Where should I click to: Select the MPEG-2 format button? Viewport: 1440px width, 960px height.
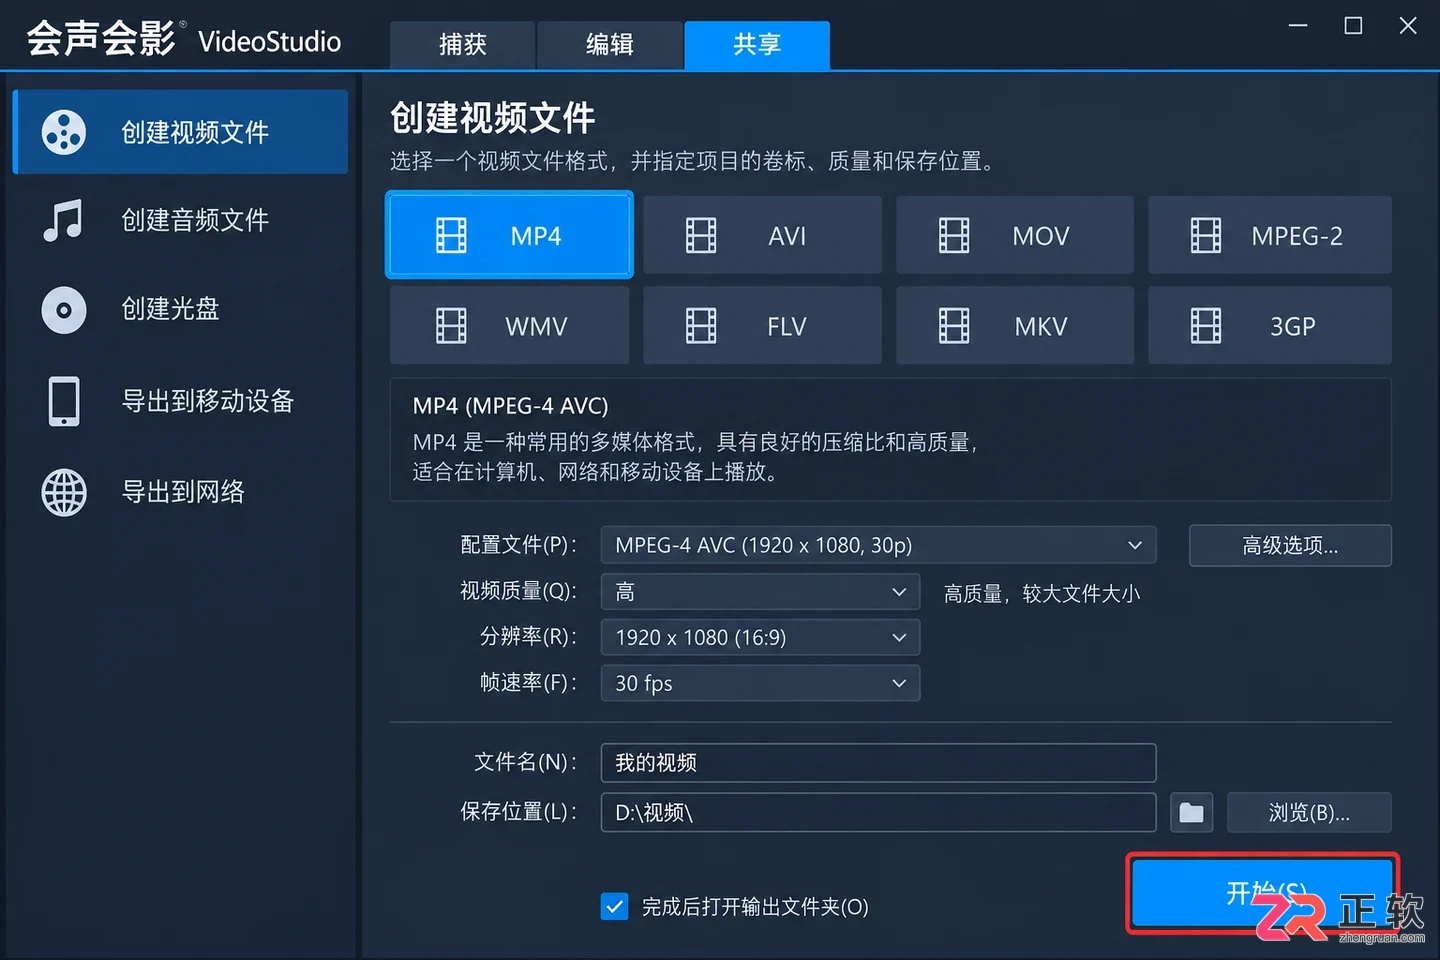[1270, 235]
